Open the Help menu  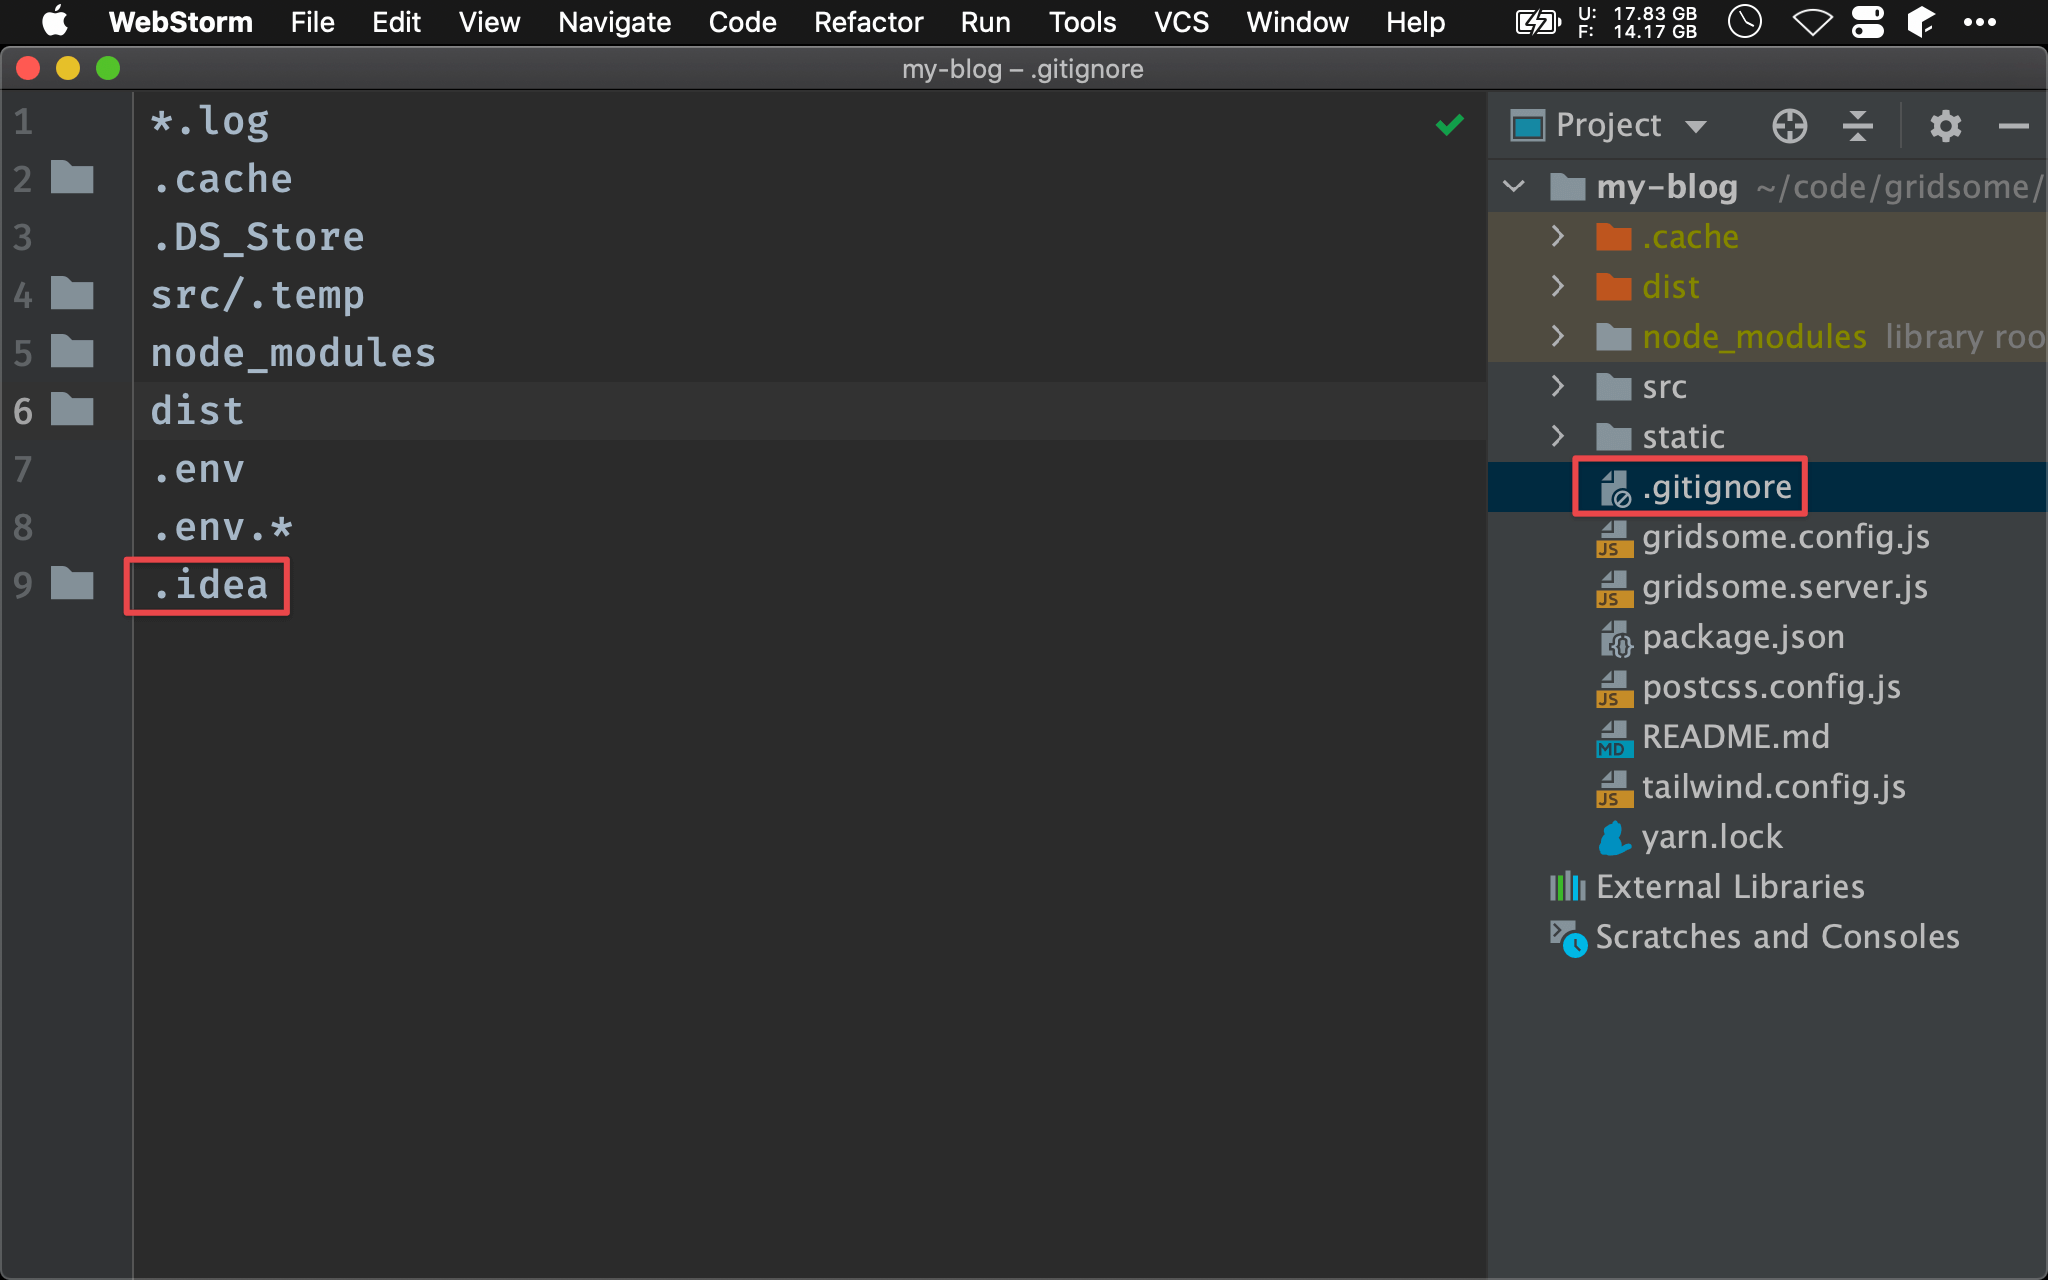point(1415,22)
